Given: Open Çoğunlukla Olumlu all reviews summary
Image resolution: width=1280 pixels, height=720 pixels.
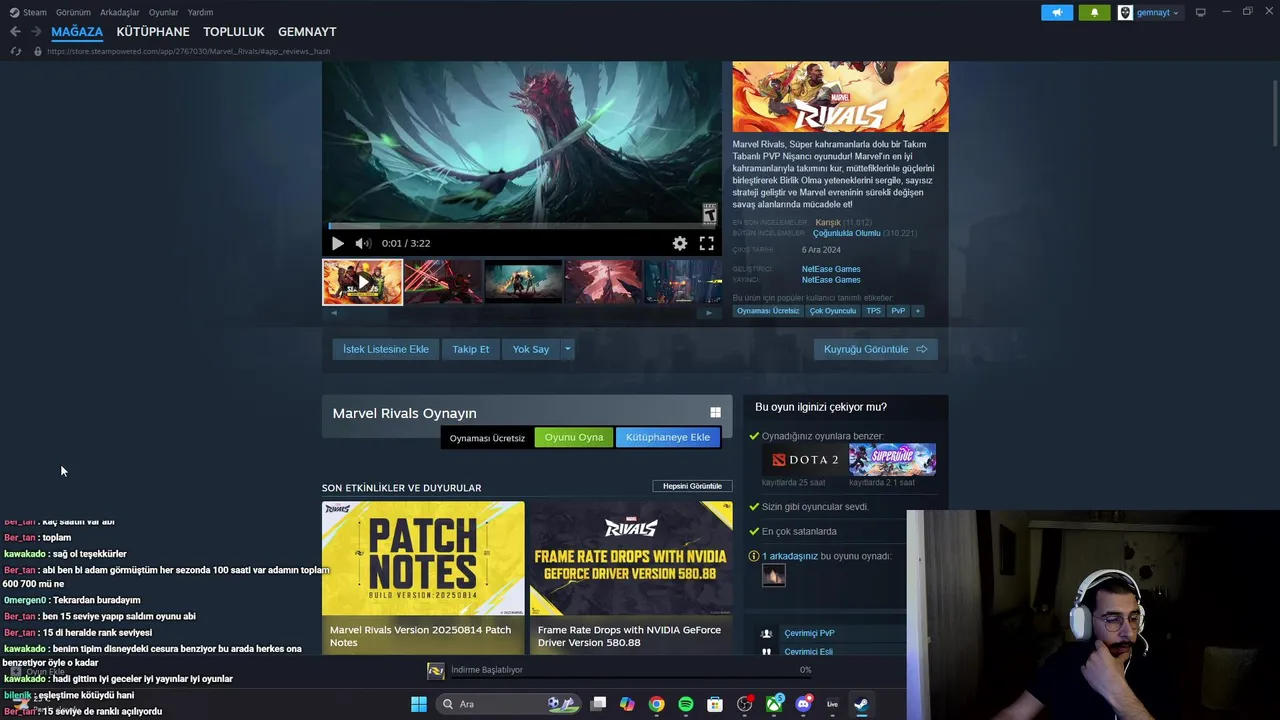Looking at the screenshot, I should (x=846, y=233).
